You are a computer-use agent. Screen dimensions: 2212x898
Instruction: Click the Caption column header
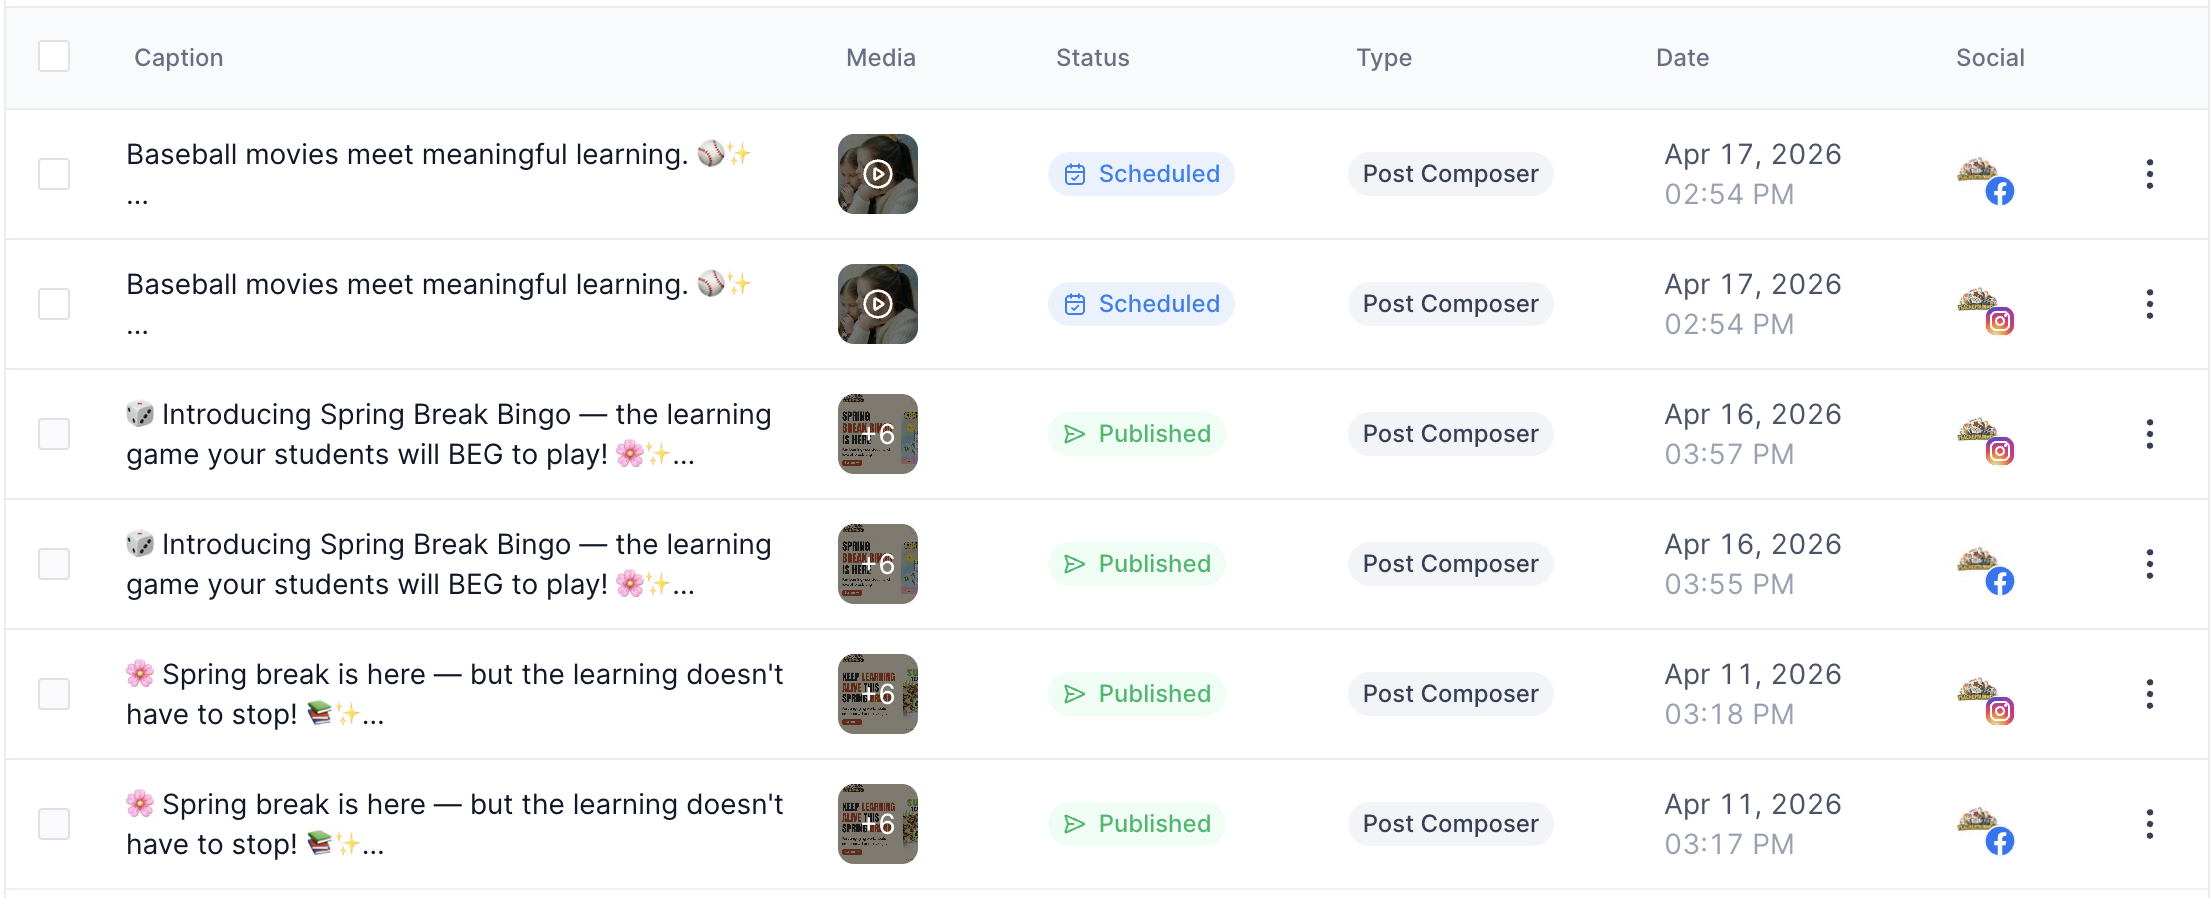click(178, 58)
